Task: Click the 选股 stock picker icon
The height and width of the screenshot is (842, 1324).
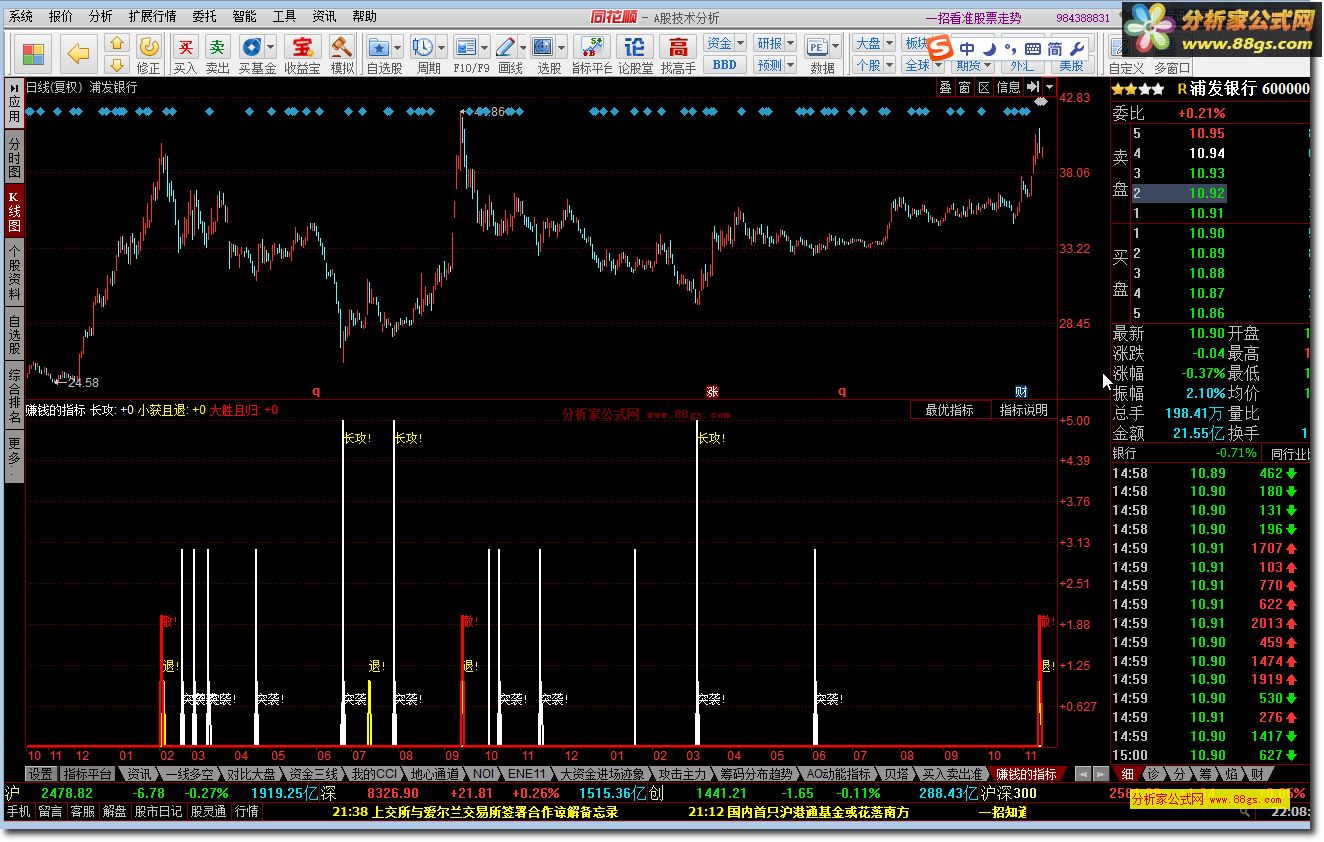Action: point(543,47)
